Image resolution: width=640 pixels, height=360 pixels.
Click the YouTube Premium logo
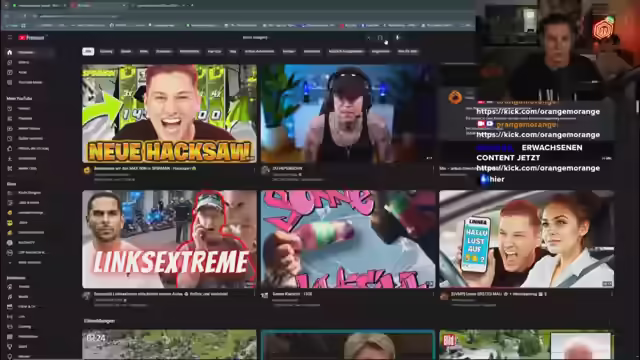31,37
